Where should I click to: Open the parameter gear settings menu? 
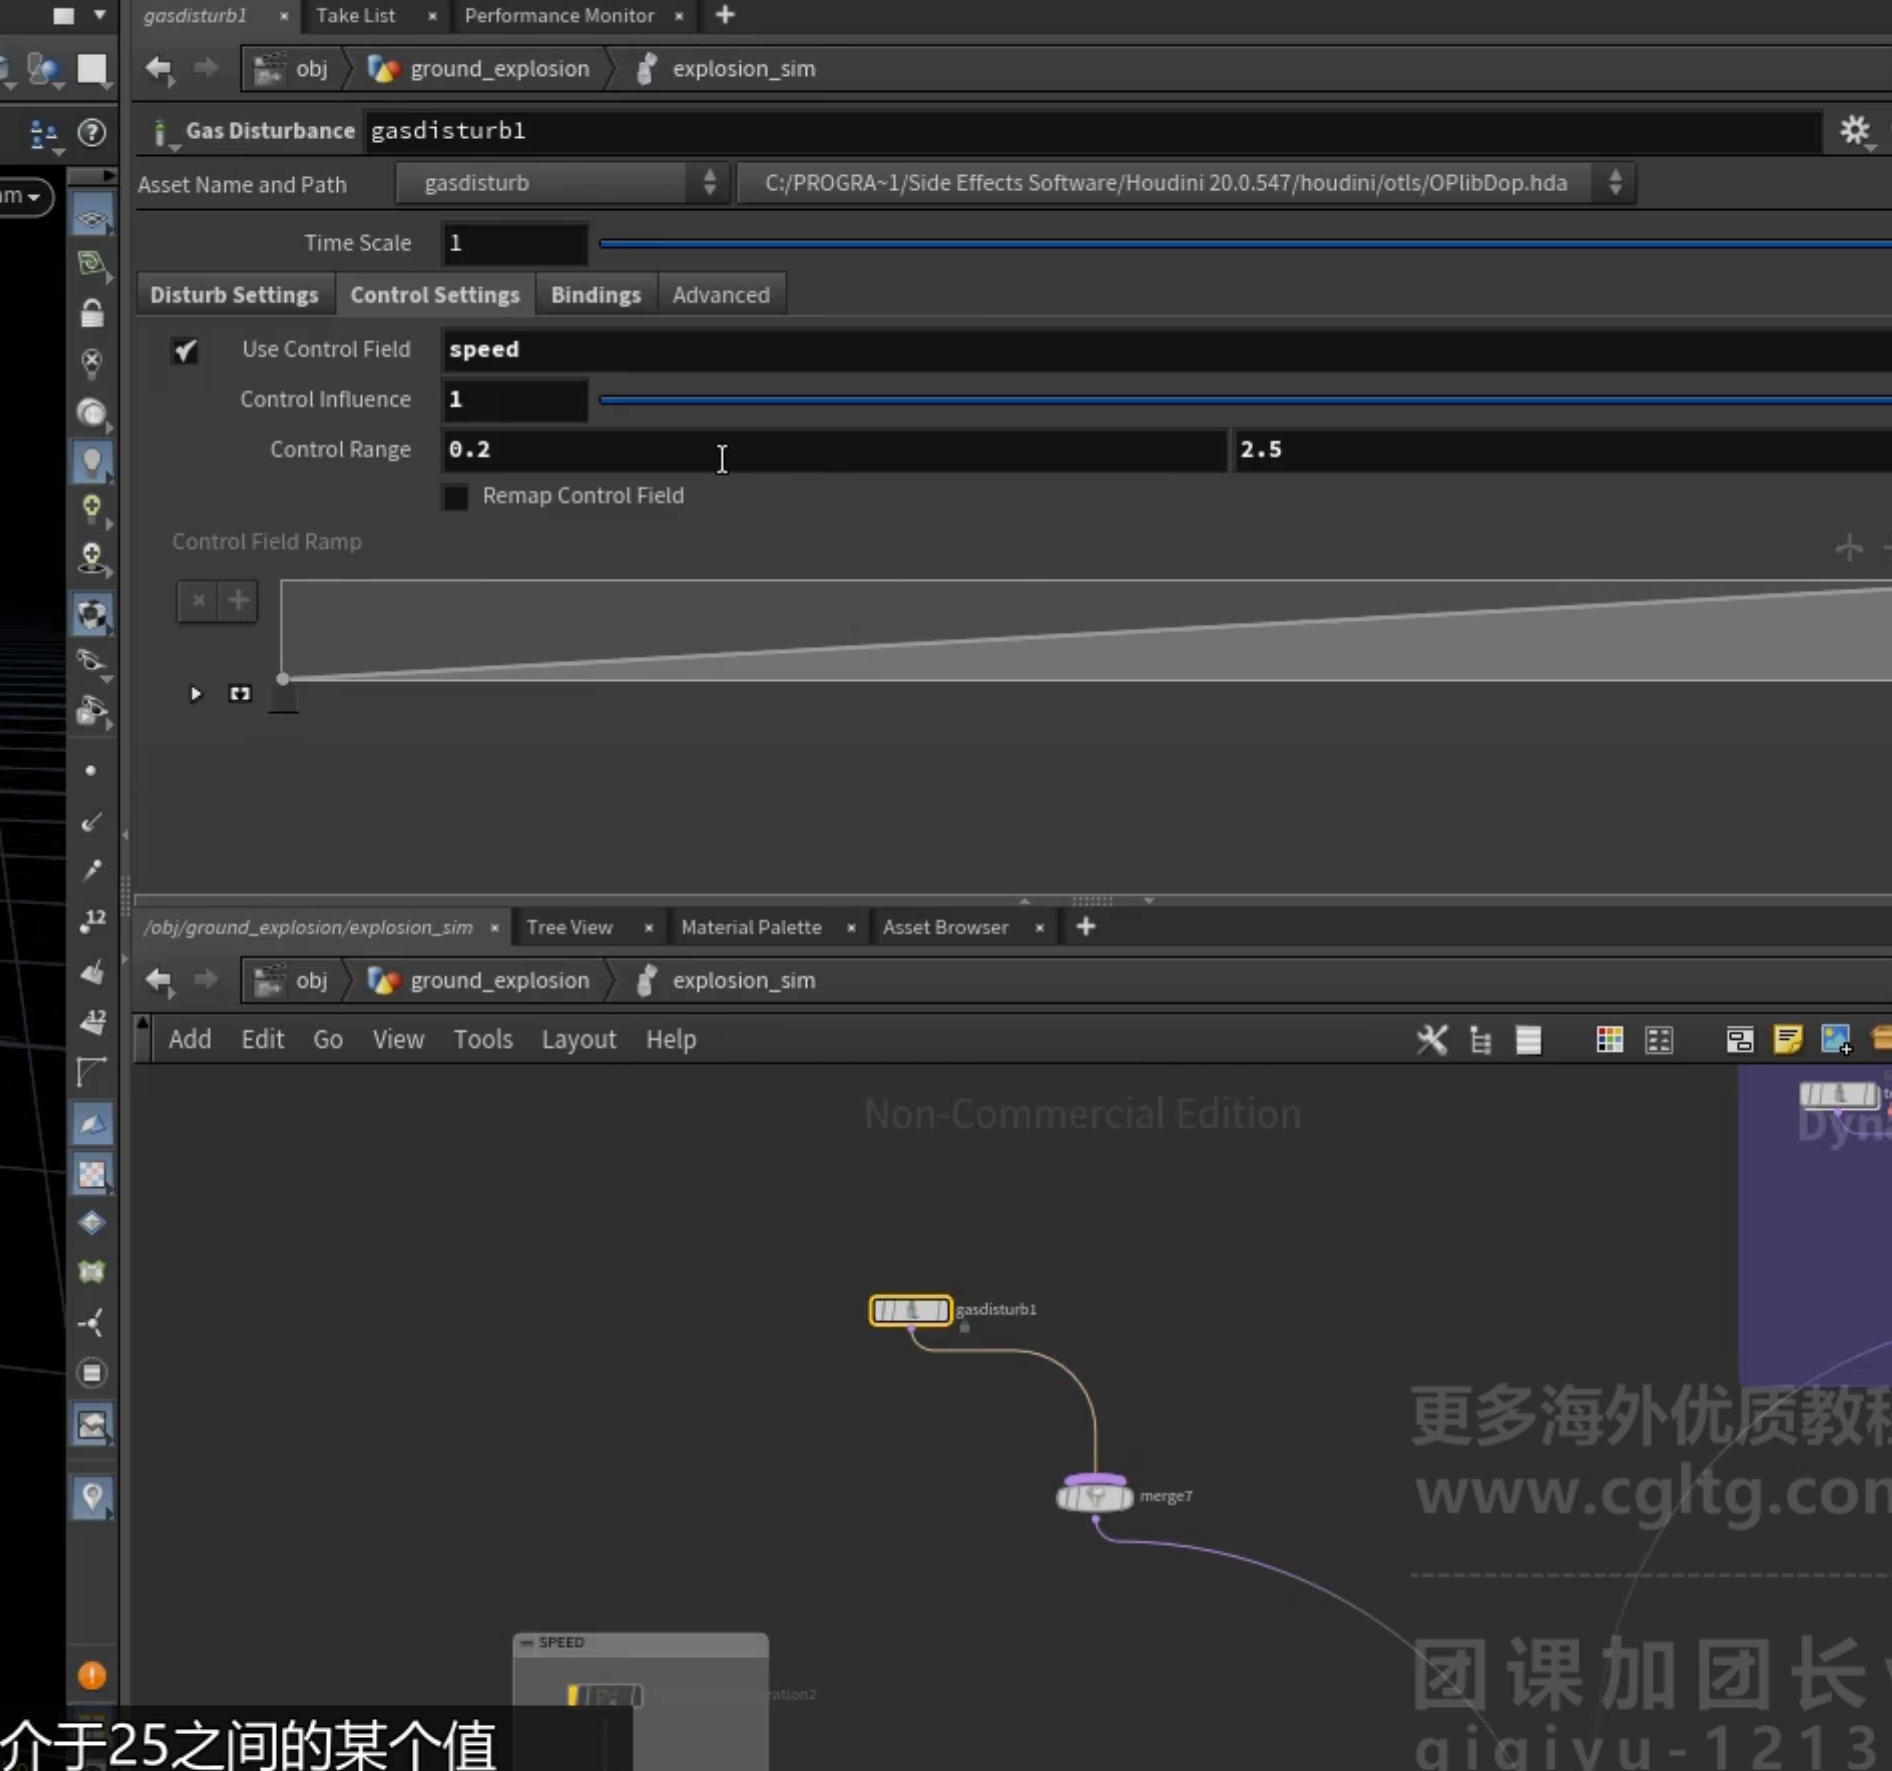click(x=1855, y=131)
